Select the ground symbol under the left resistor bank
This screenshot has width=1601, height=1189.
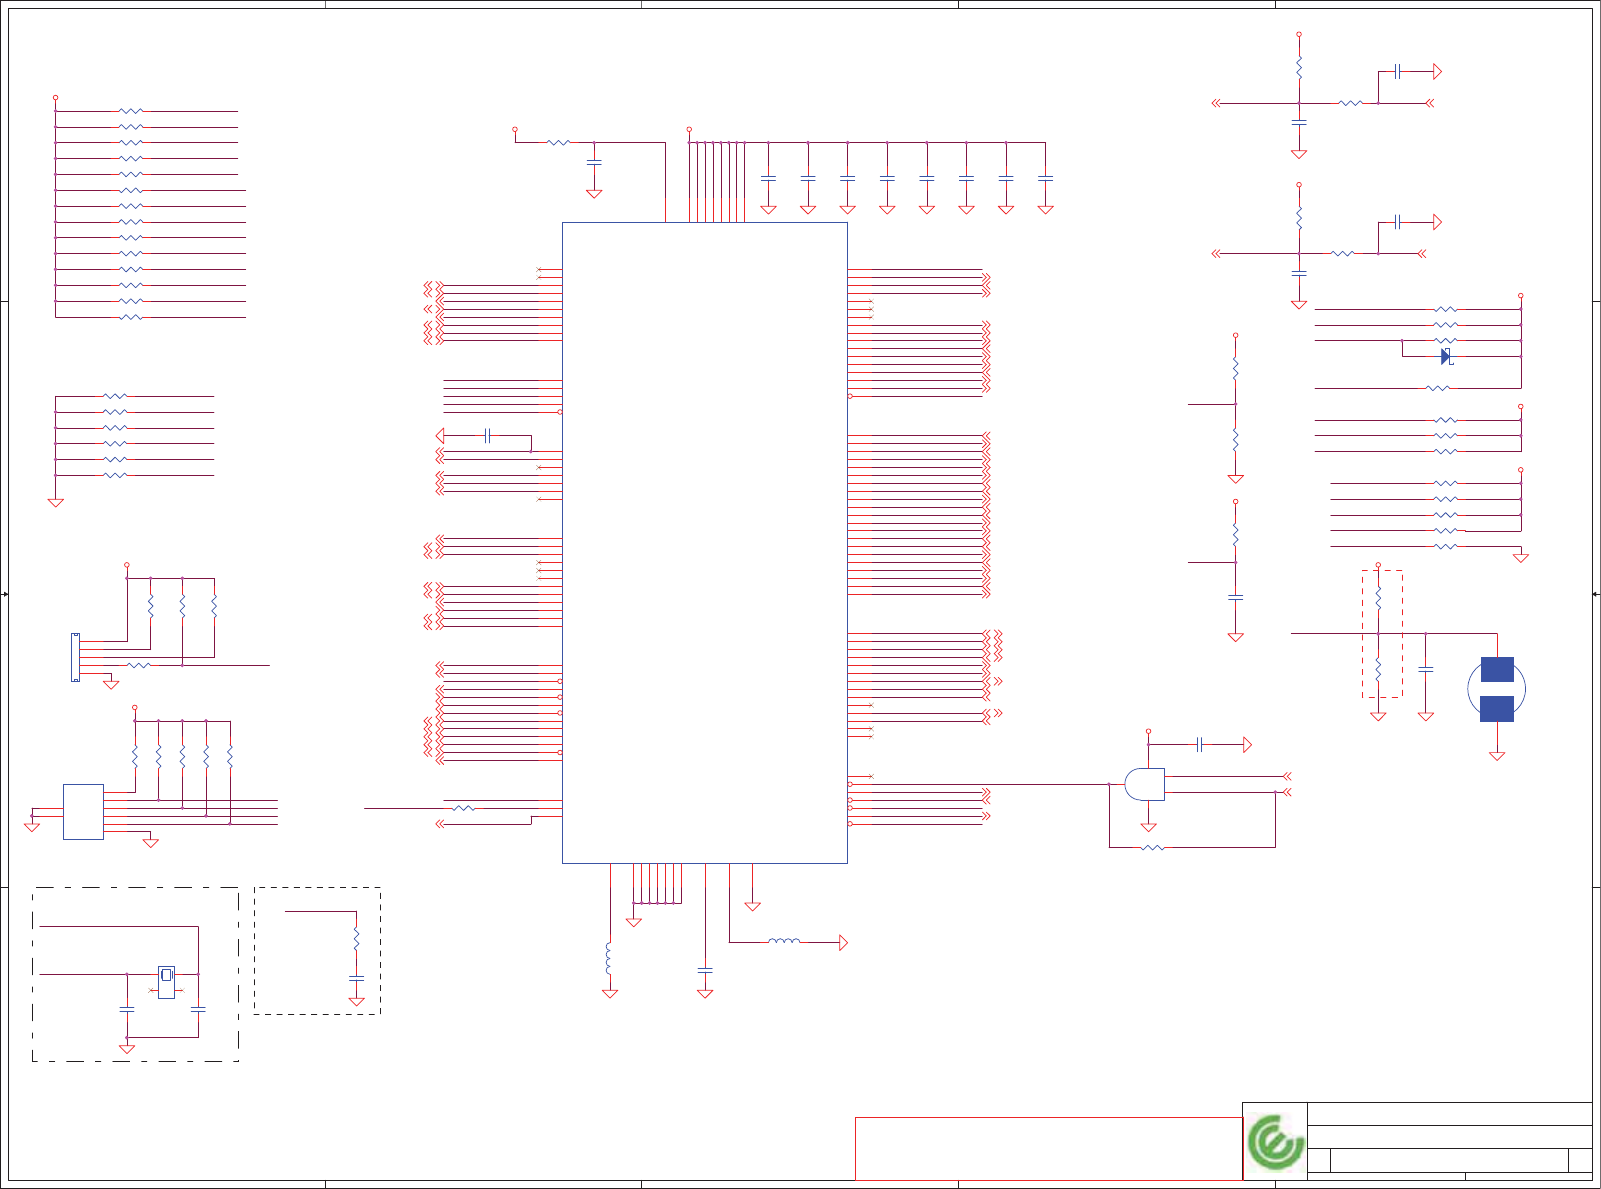tap(56, 503)
